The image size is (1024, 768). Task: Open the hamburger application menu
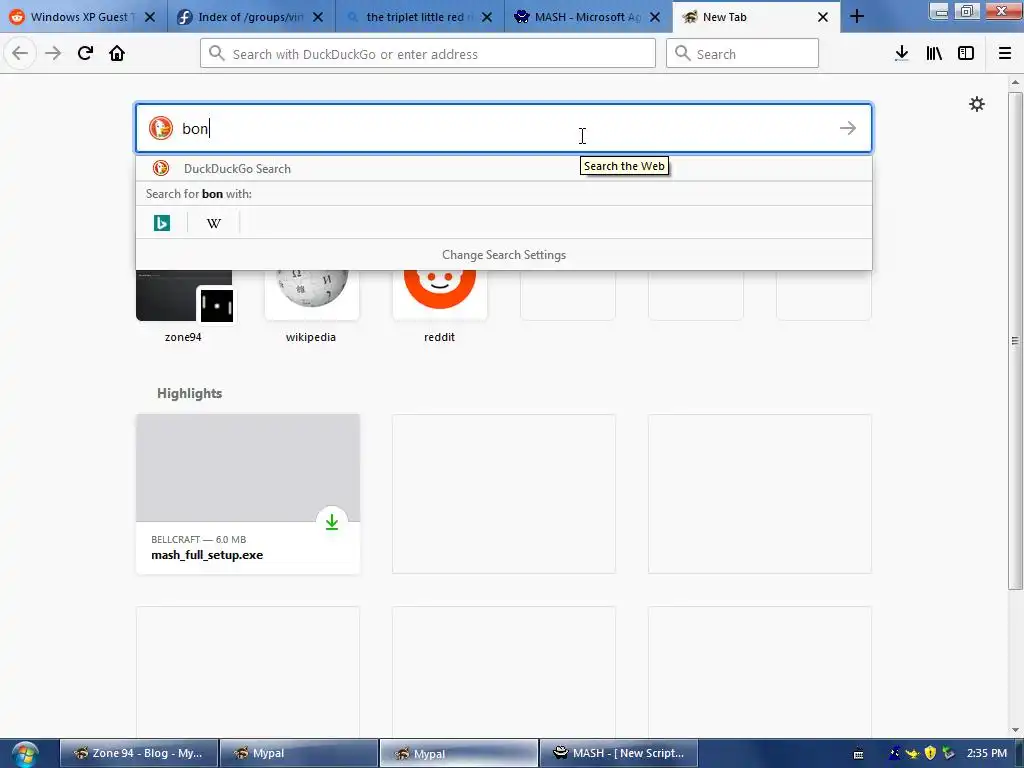coord(1005,53)
